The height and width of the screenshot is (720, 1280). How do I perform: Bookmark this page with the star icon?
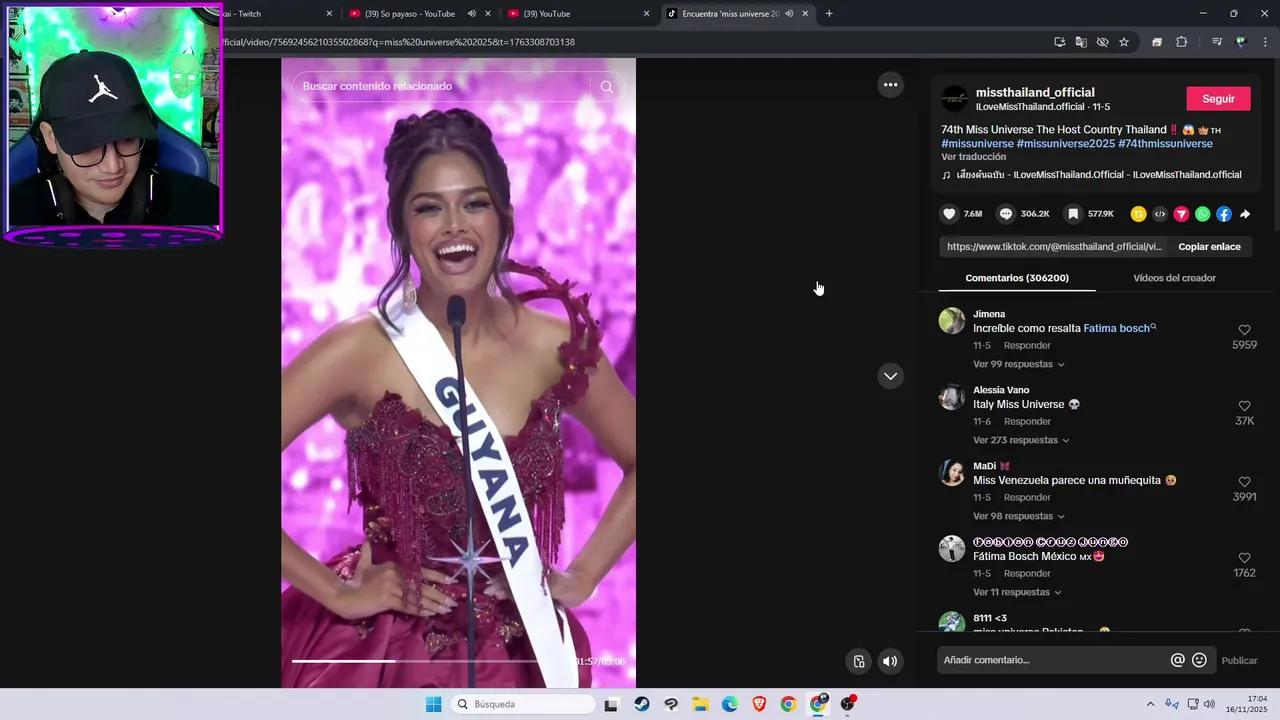click(x=1124, y=42)
